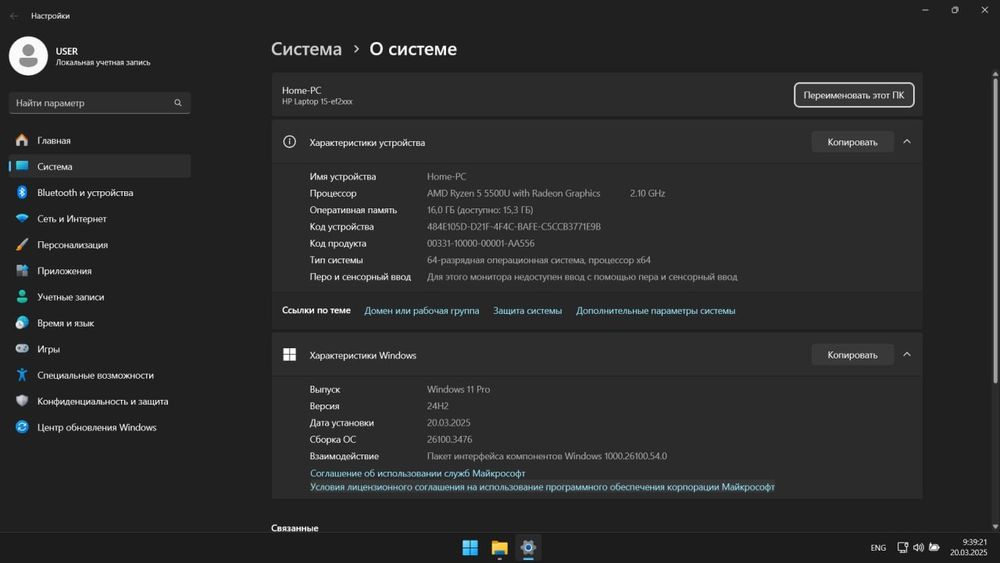Click product code 00331-10000-00001-AA556
The width and height of the screenshot is (1000, 563).
click(x=481, y=244)
